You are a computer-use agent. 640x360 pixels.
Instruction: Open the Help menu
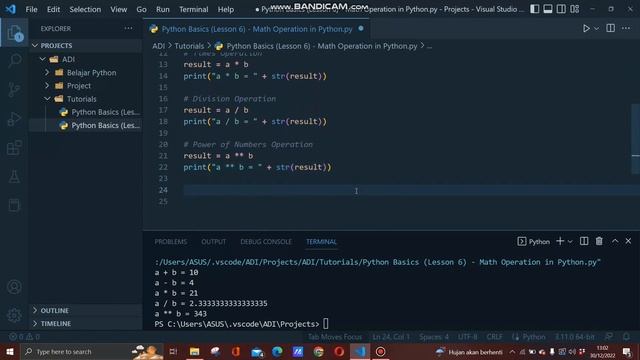coord(226,9)
